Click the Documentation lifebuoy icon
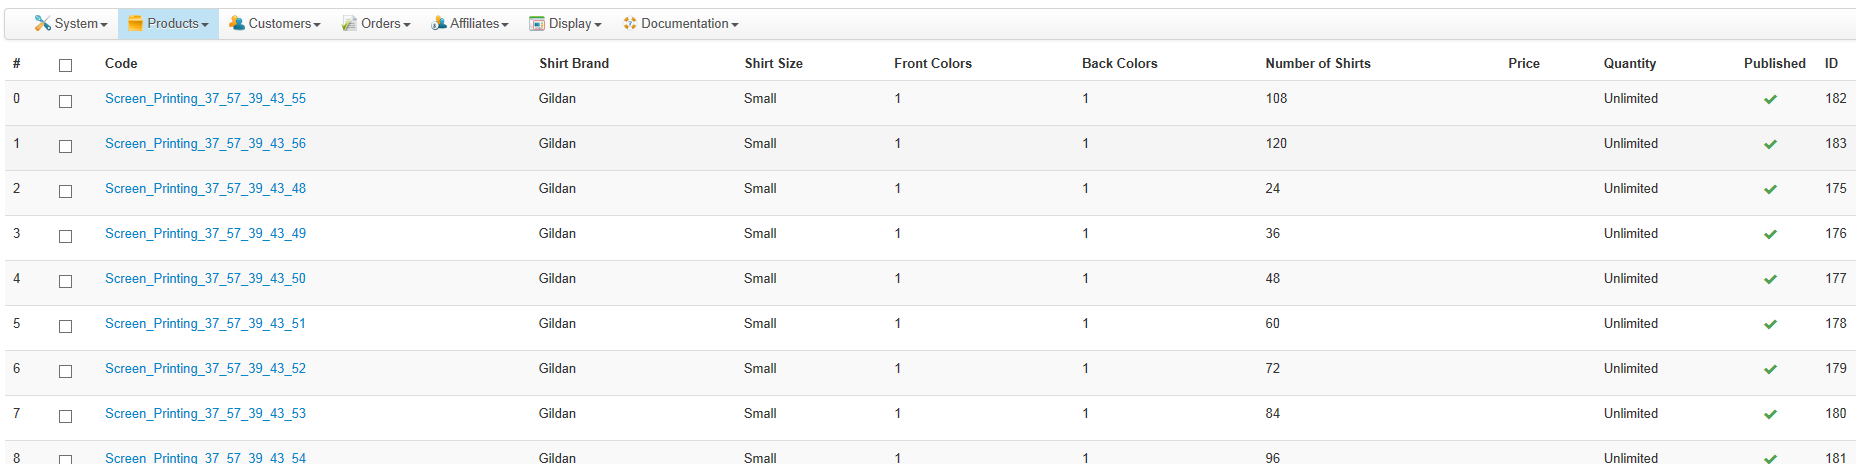The width and height of the screenshot is (1856, 464). click(630, 23)
